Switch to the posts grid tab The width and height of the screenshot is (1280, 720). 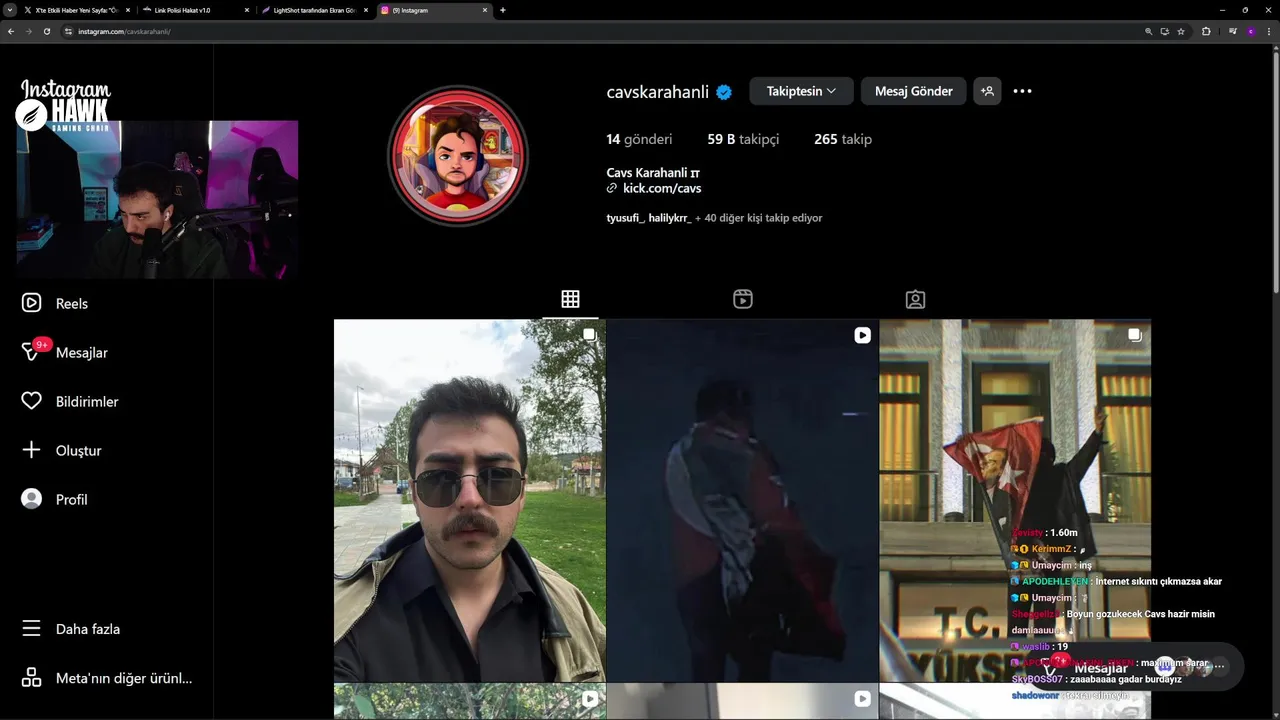point(570,299)
